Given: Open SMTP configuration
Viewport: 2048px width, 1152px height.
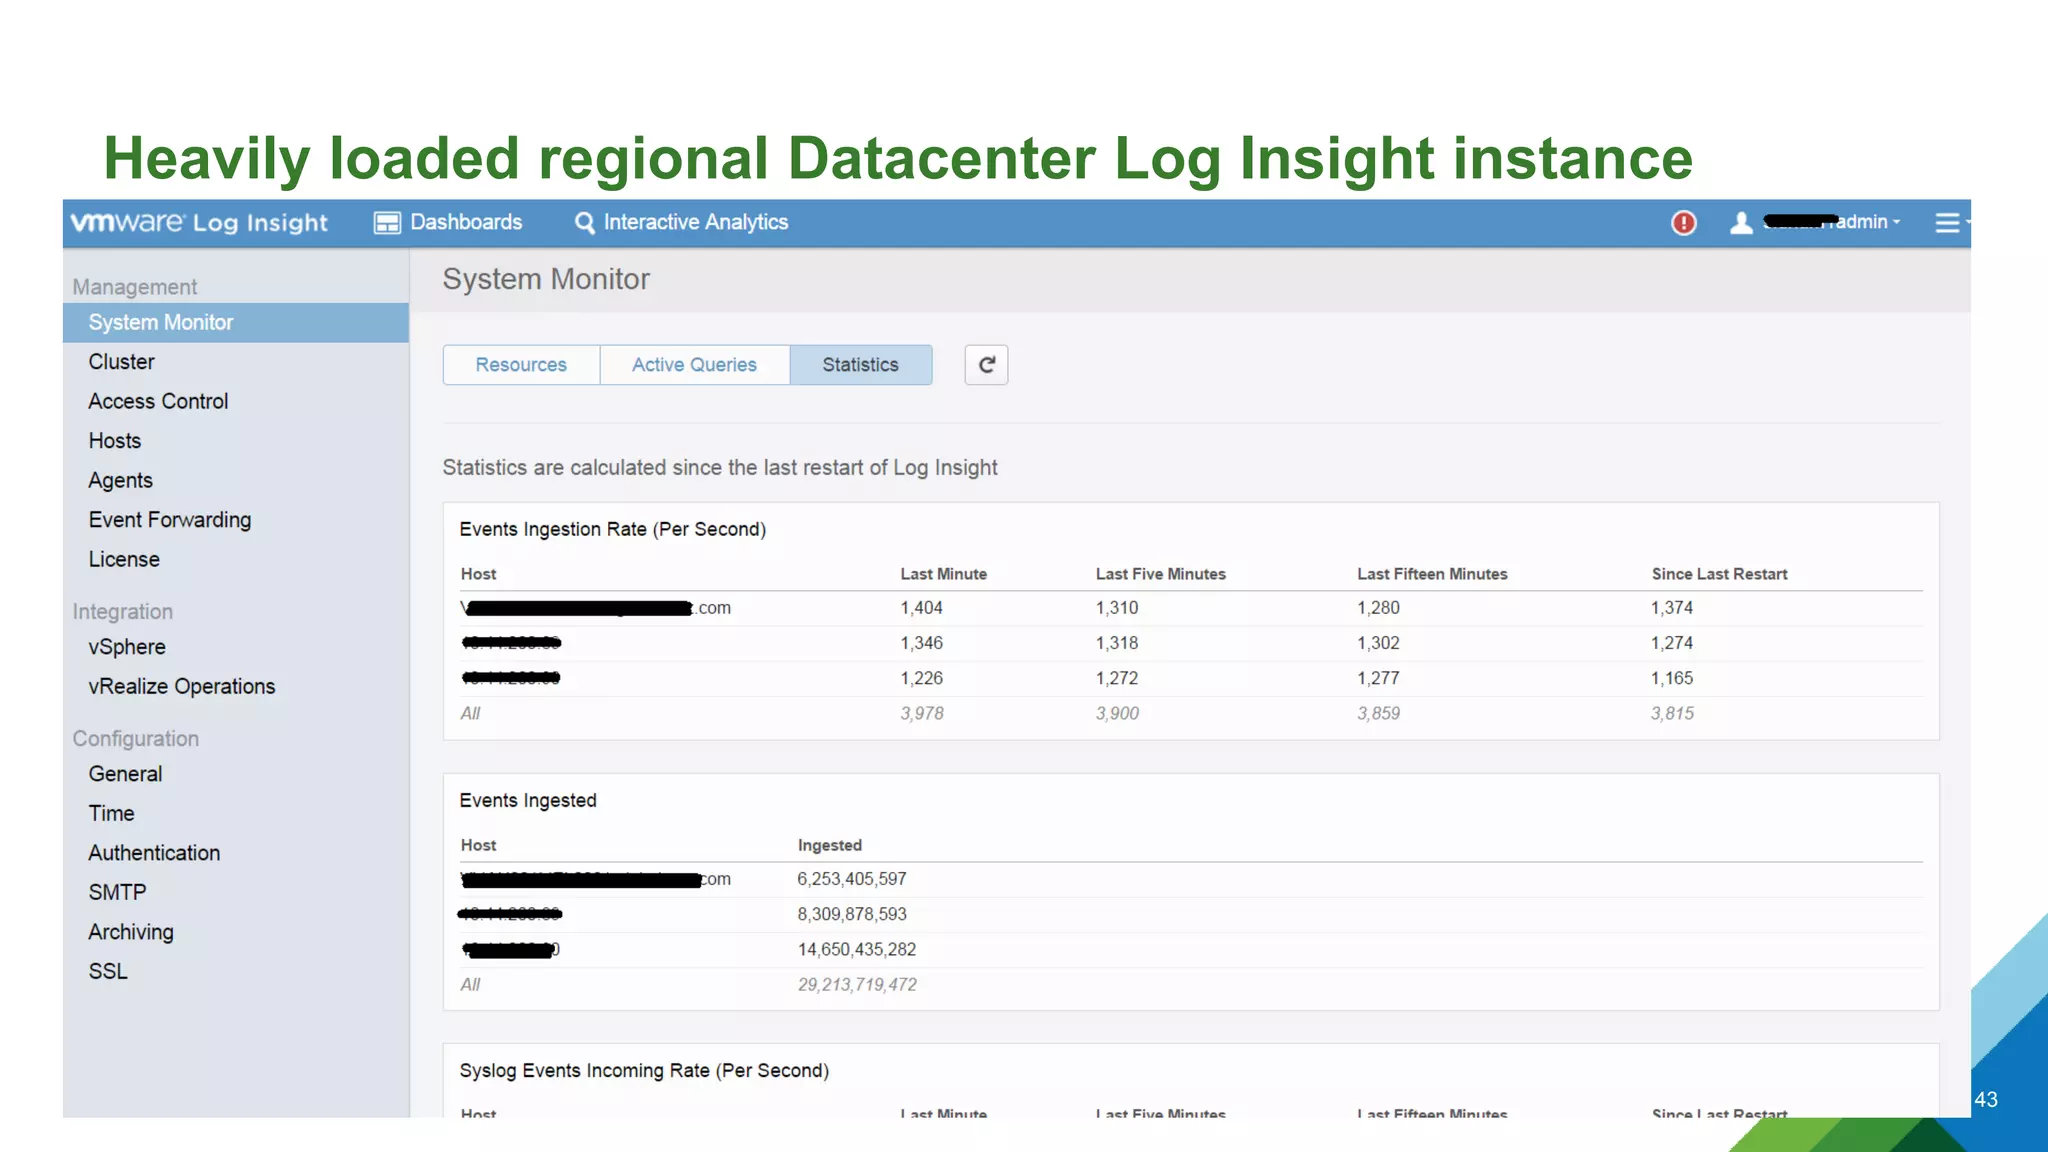Looking at the screenshot, I should click(x=117, y=893).
